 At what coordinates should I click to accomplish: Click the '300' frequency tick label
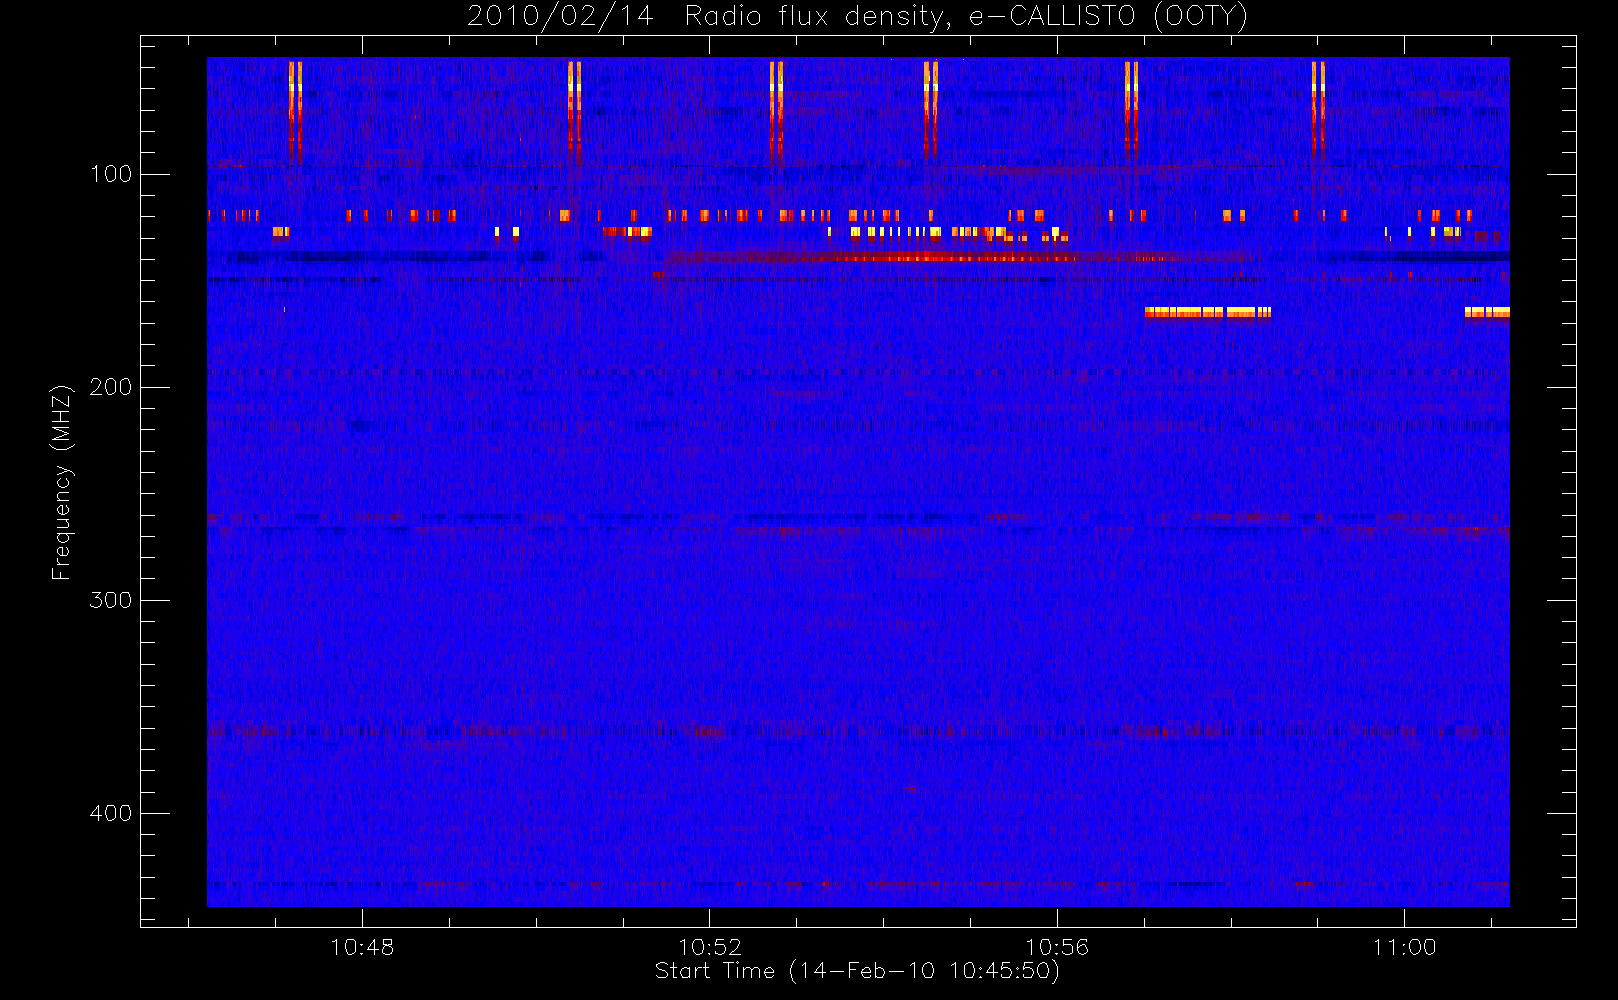(x=111, y=600)
